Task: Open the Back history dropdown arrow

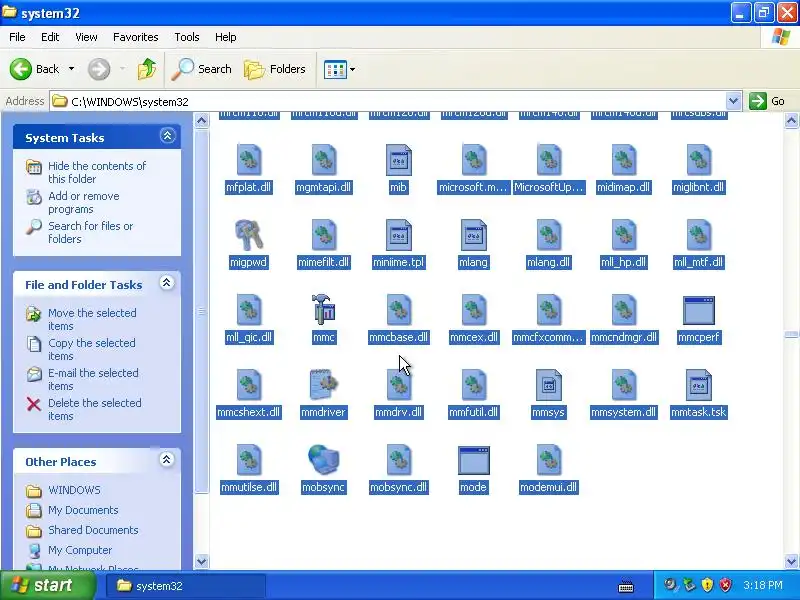Action: coord(71,69)
